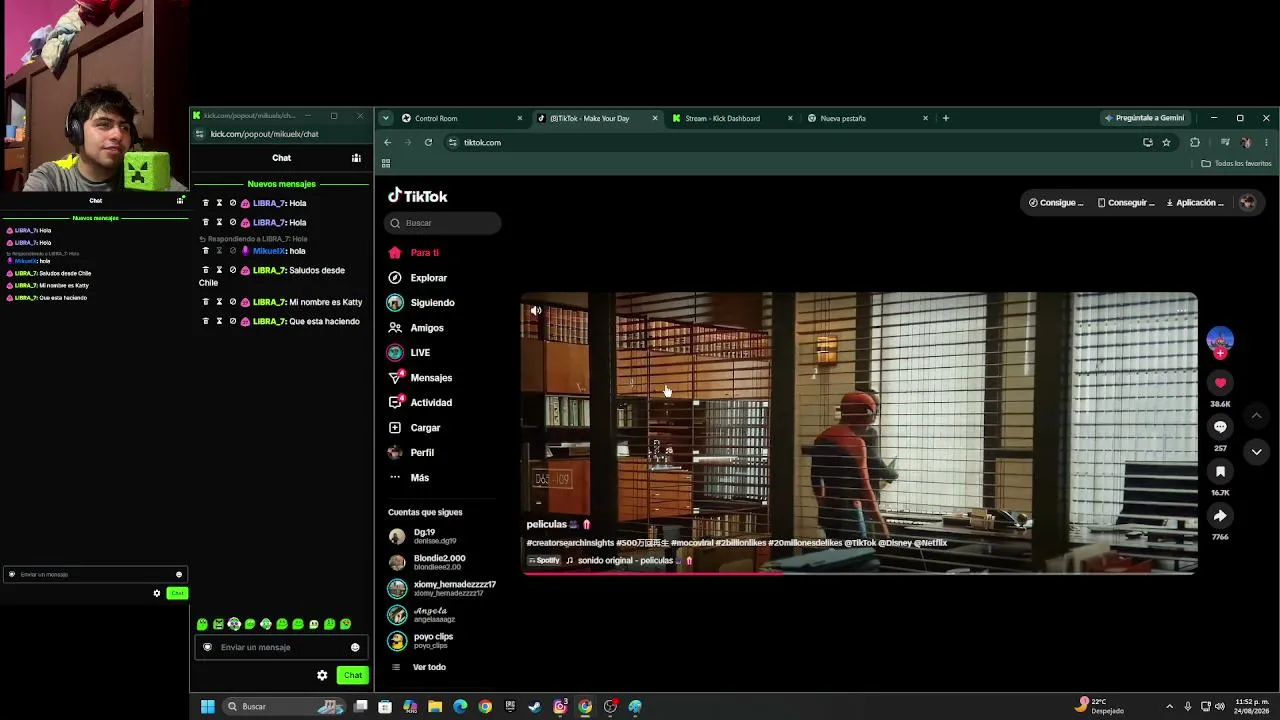Like the TikTok video with heart icon

click(1220, 383)
